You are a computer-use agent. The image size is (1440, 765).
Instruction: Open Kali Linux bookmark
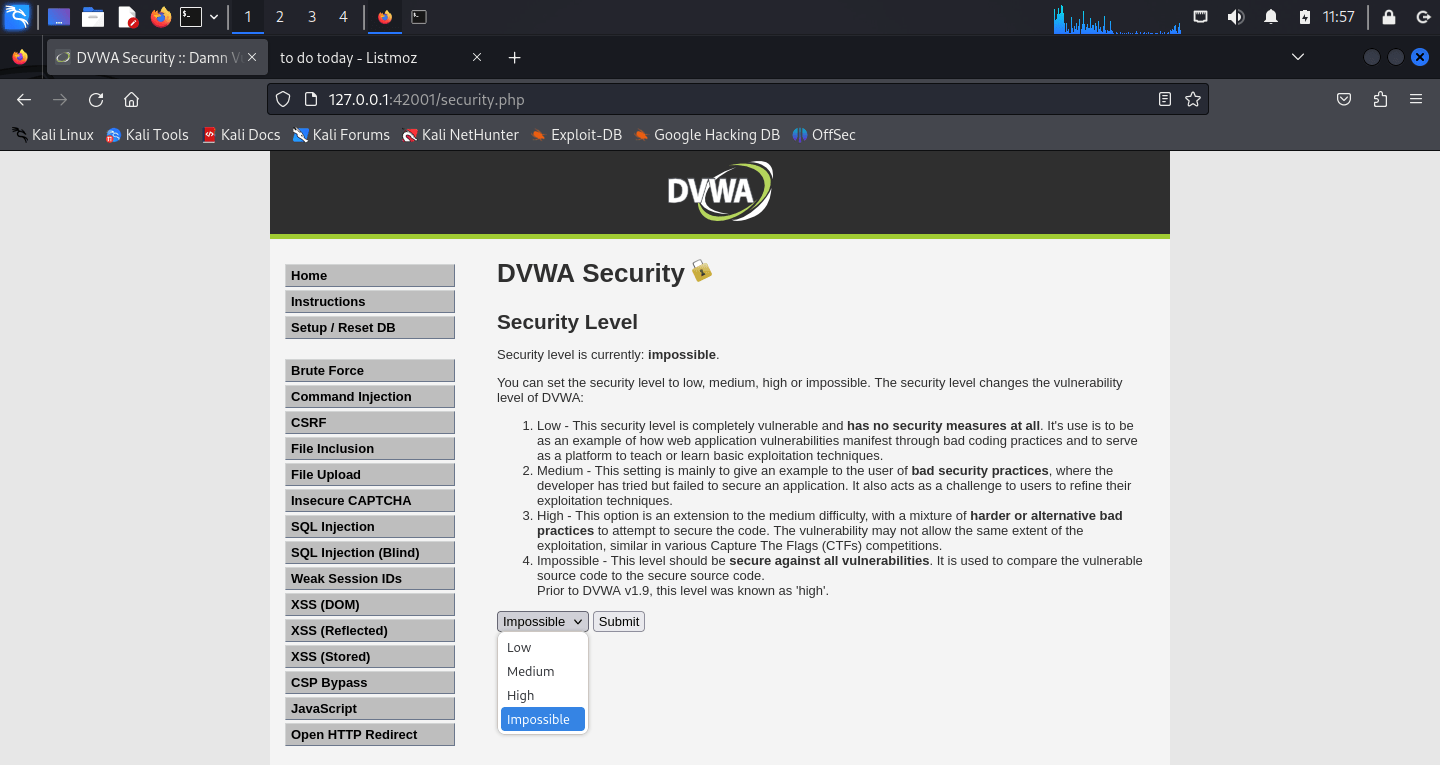click(x=52, y=135)
